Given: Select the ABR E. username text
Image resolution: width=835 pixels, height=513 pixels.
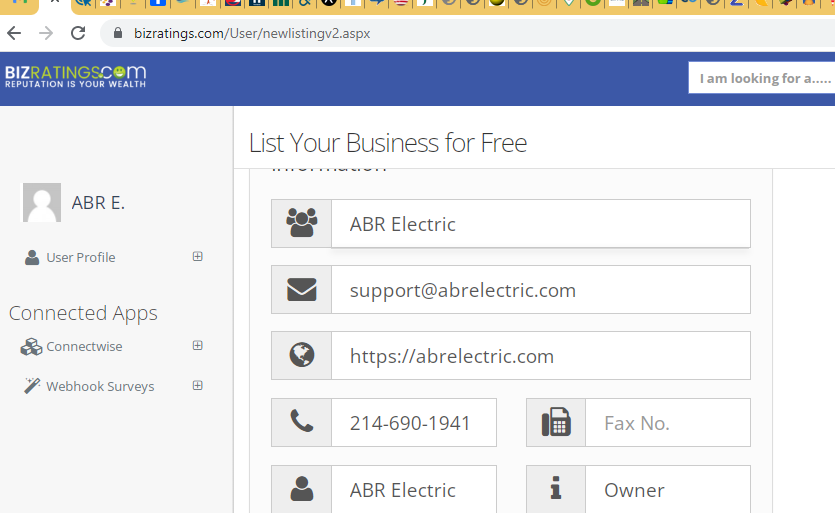Looking at the screenshot, I should coord(98,203).
